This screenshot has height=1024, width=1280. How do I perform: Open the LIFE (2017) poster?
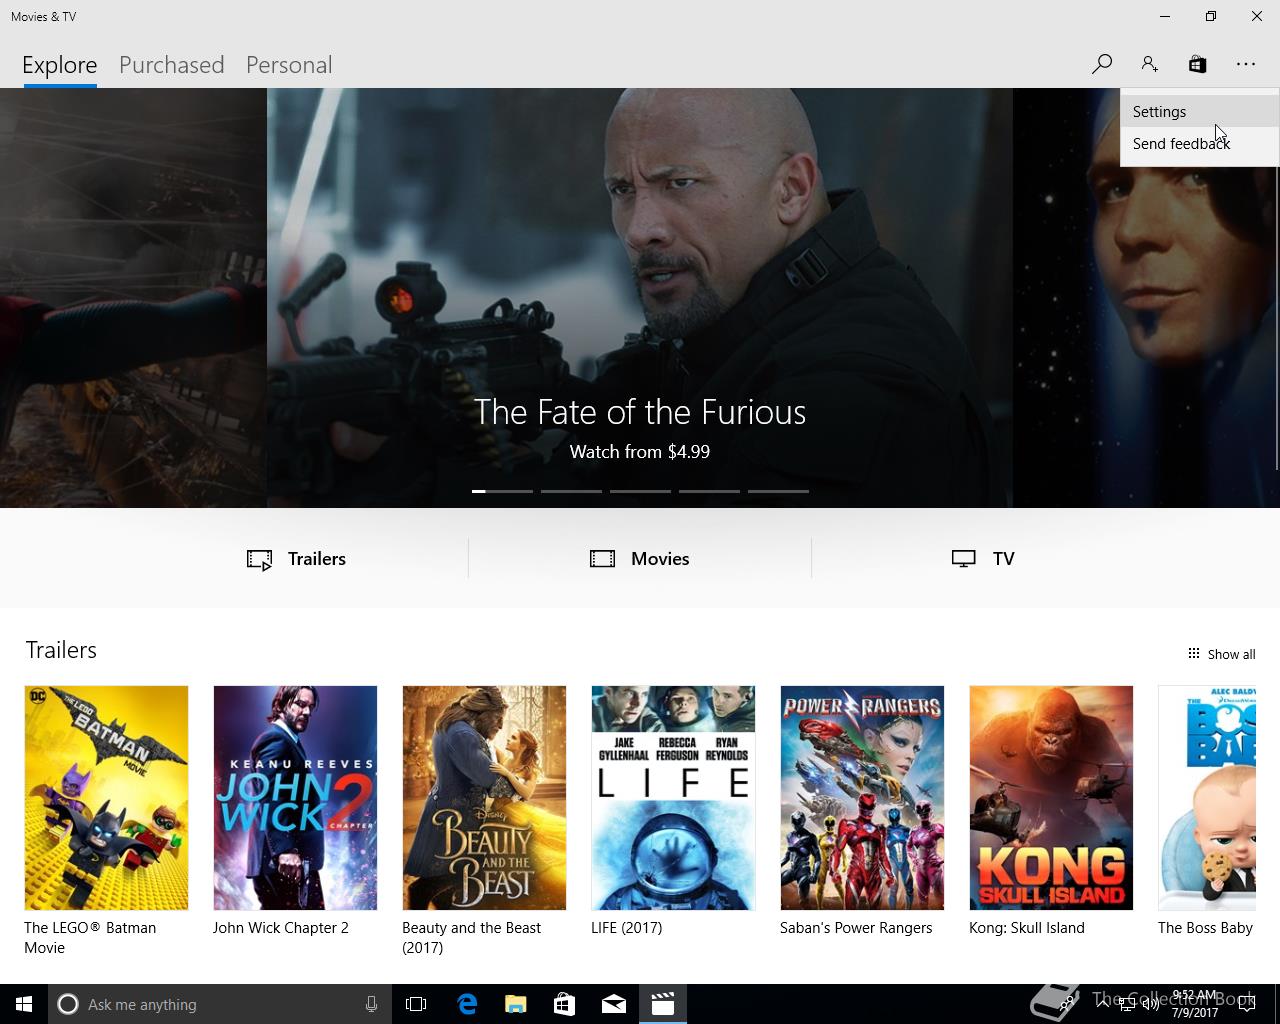[x=673, y=798]
